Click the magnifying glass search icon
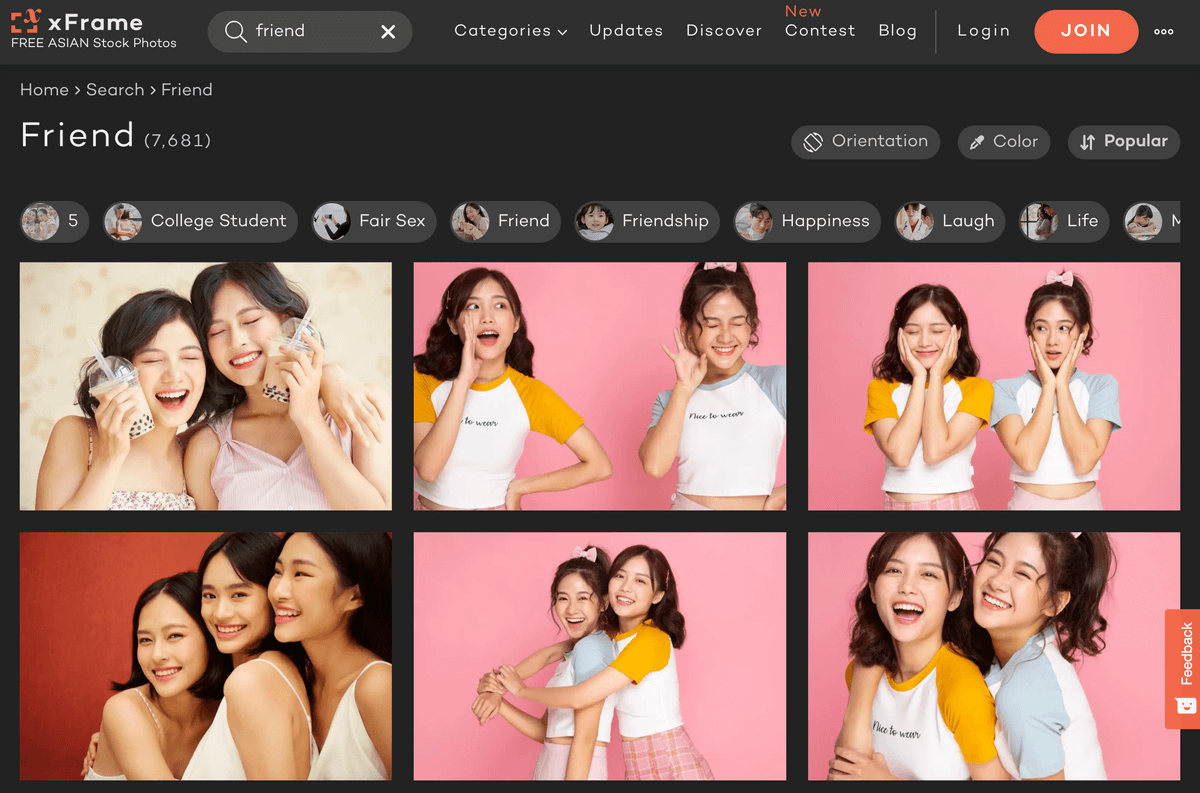Screen dimensions: 1200x793 point(235,32)
